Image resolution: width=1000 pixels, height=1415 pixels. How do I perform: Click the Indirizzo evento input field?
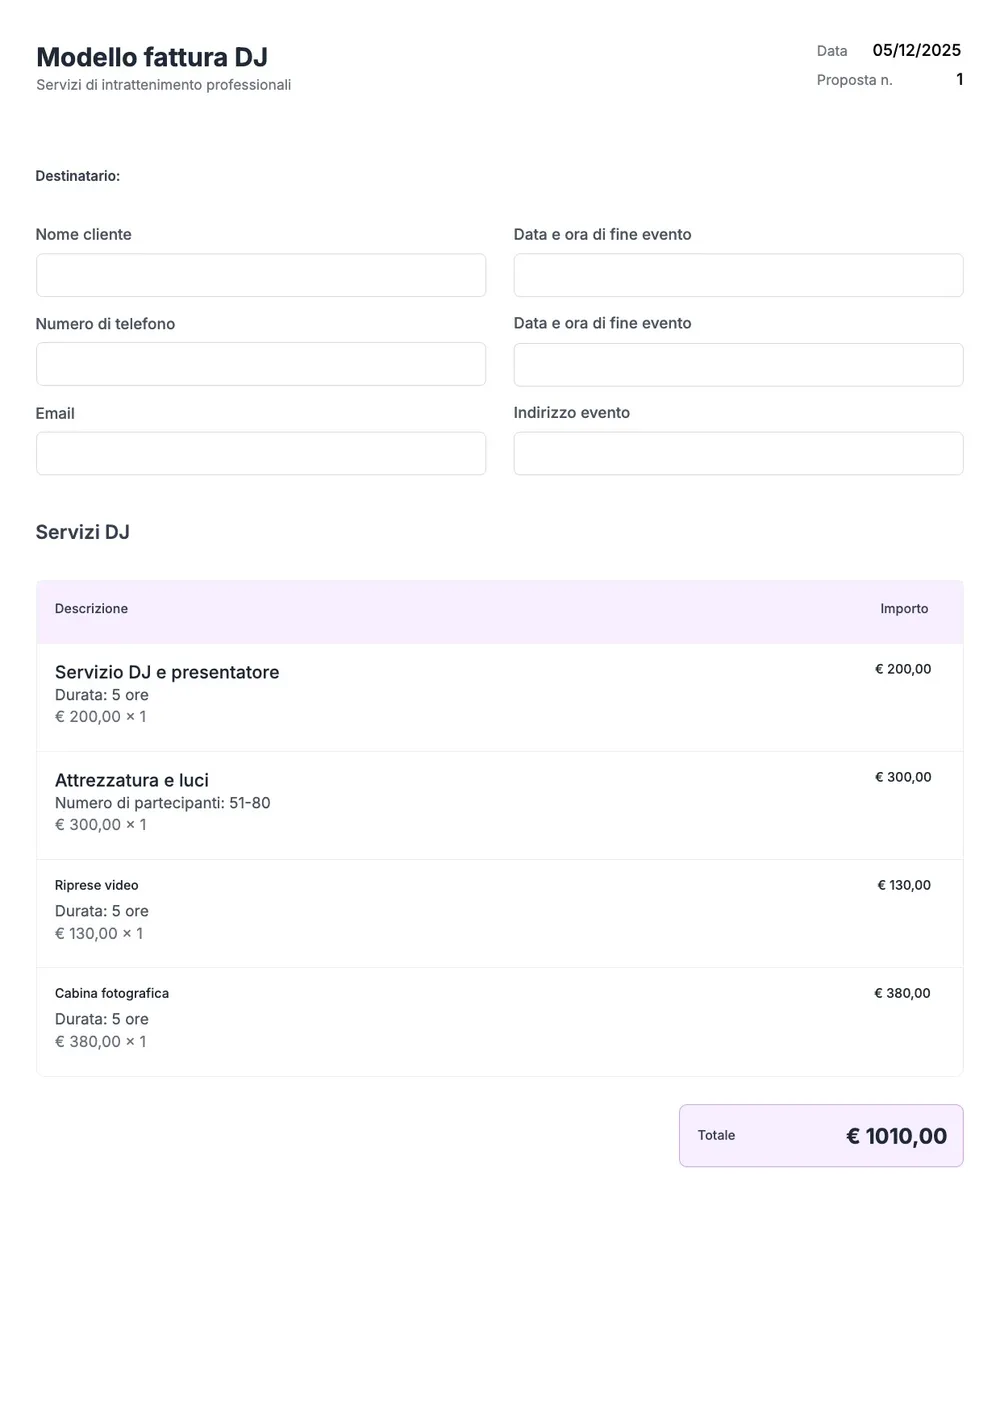click(738, 453)
